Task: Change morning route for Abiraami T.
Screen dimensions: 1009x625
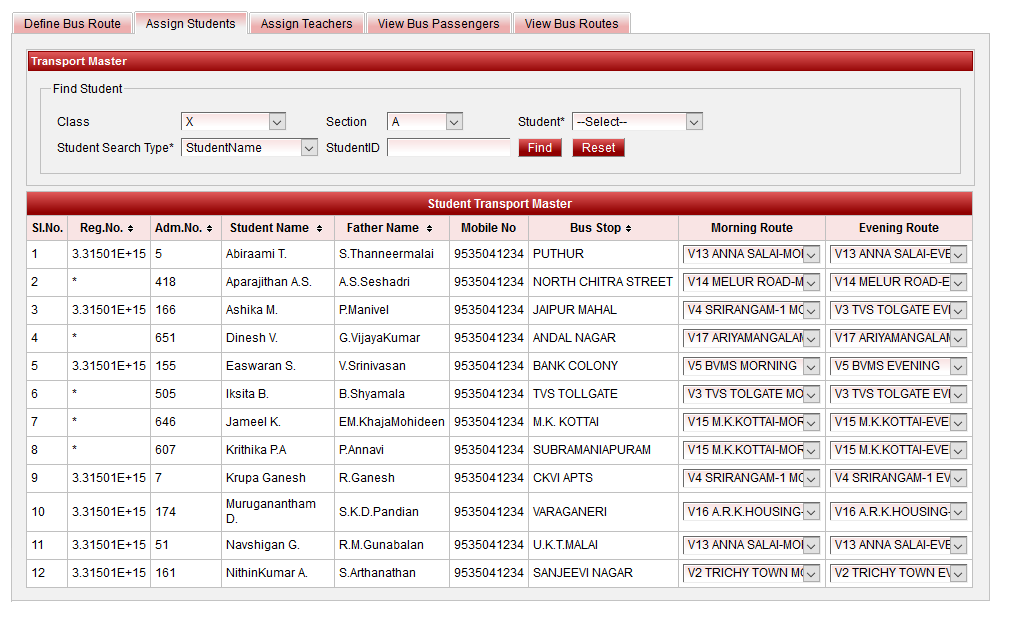Action: [x=752, y=255]
